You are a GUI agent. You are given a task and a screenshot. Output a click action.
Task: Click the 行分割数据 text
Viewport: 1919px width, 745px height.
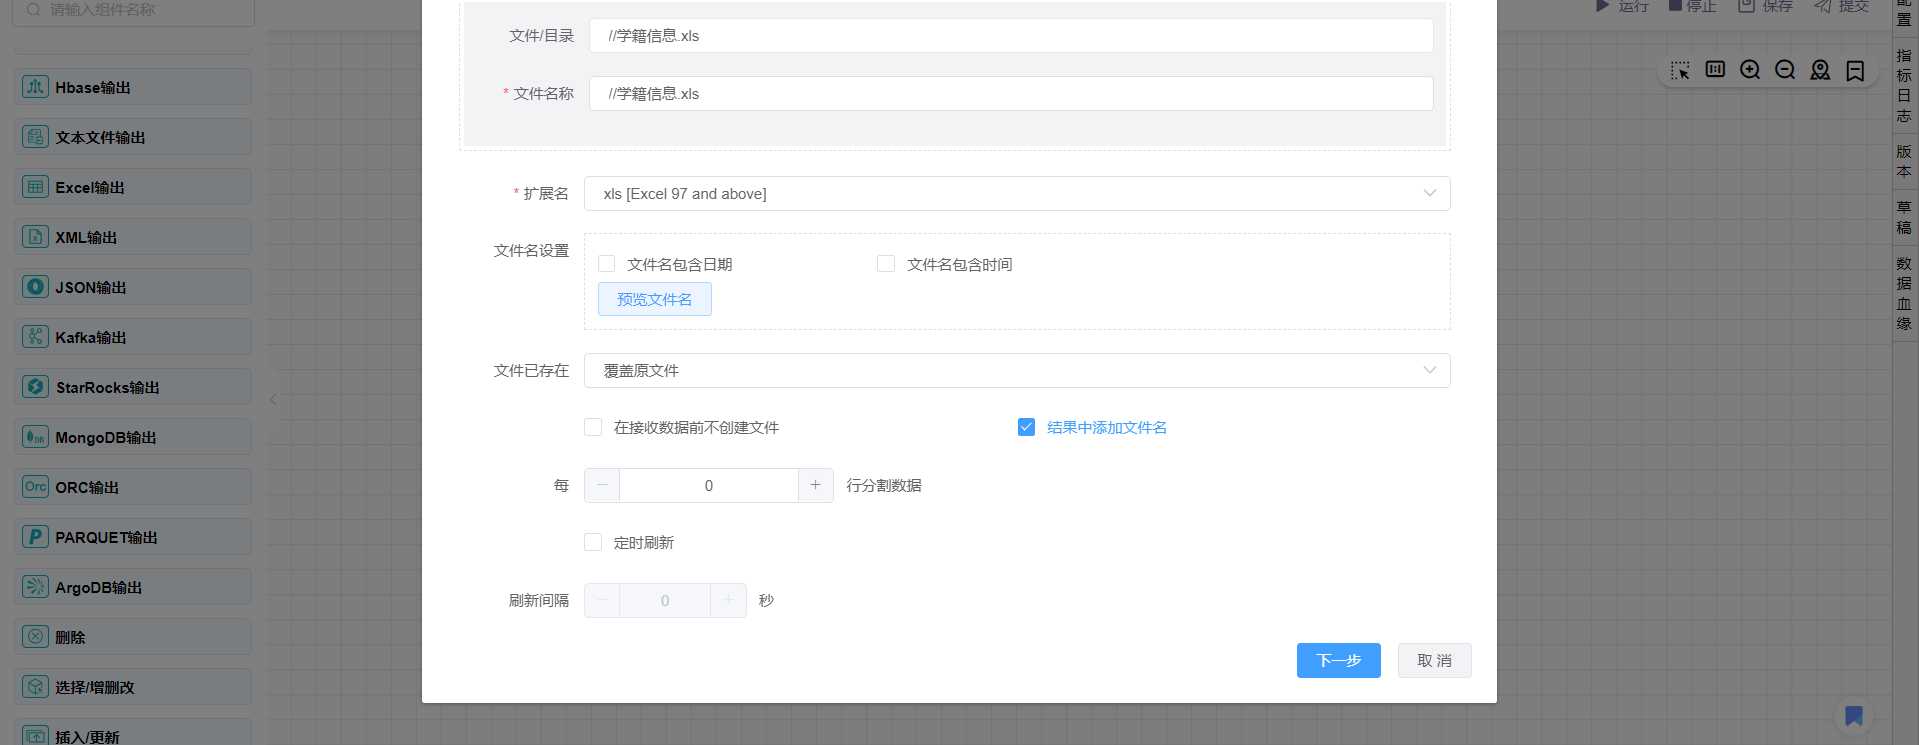pos(884,486)
